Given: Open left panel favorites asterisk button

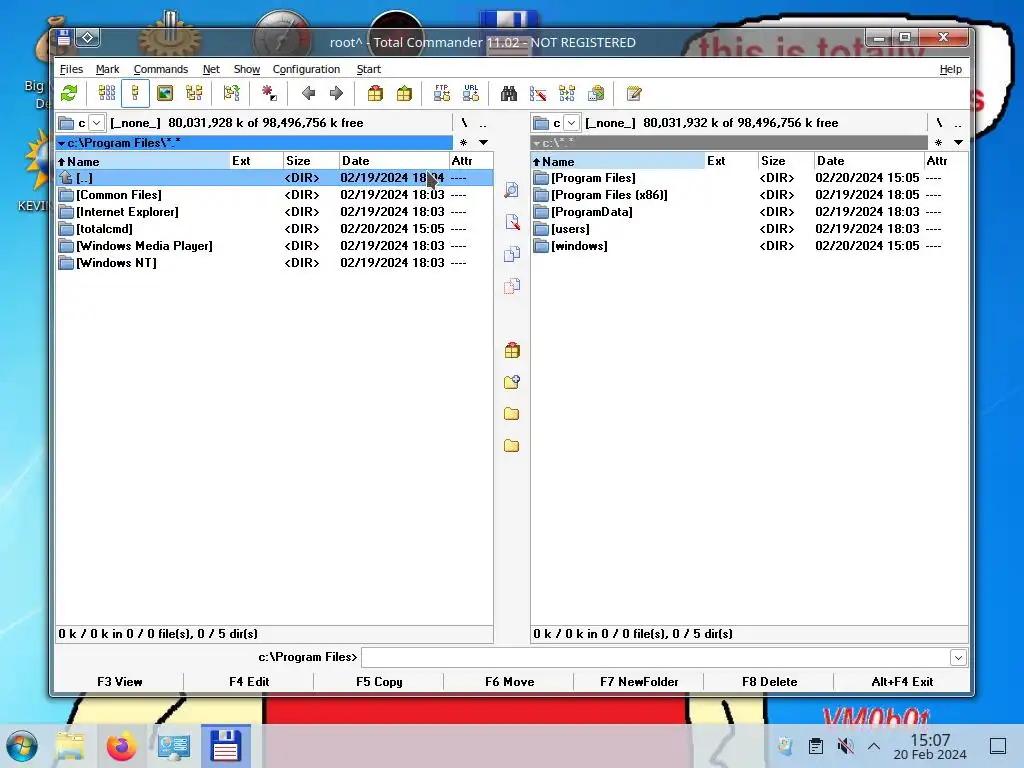Looking at the screenshot, I should point(463,142).
